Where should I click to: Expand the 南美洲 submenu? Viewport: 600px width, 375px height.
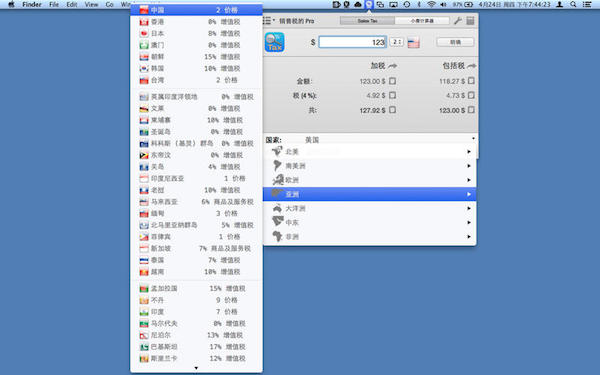tap(370, 166)
